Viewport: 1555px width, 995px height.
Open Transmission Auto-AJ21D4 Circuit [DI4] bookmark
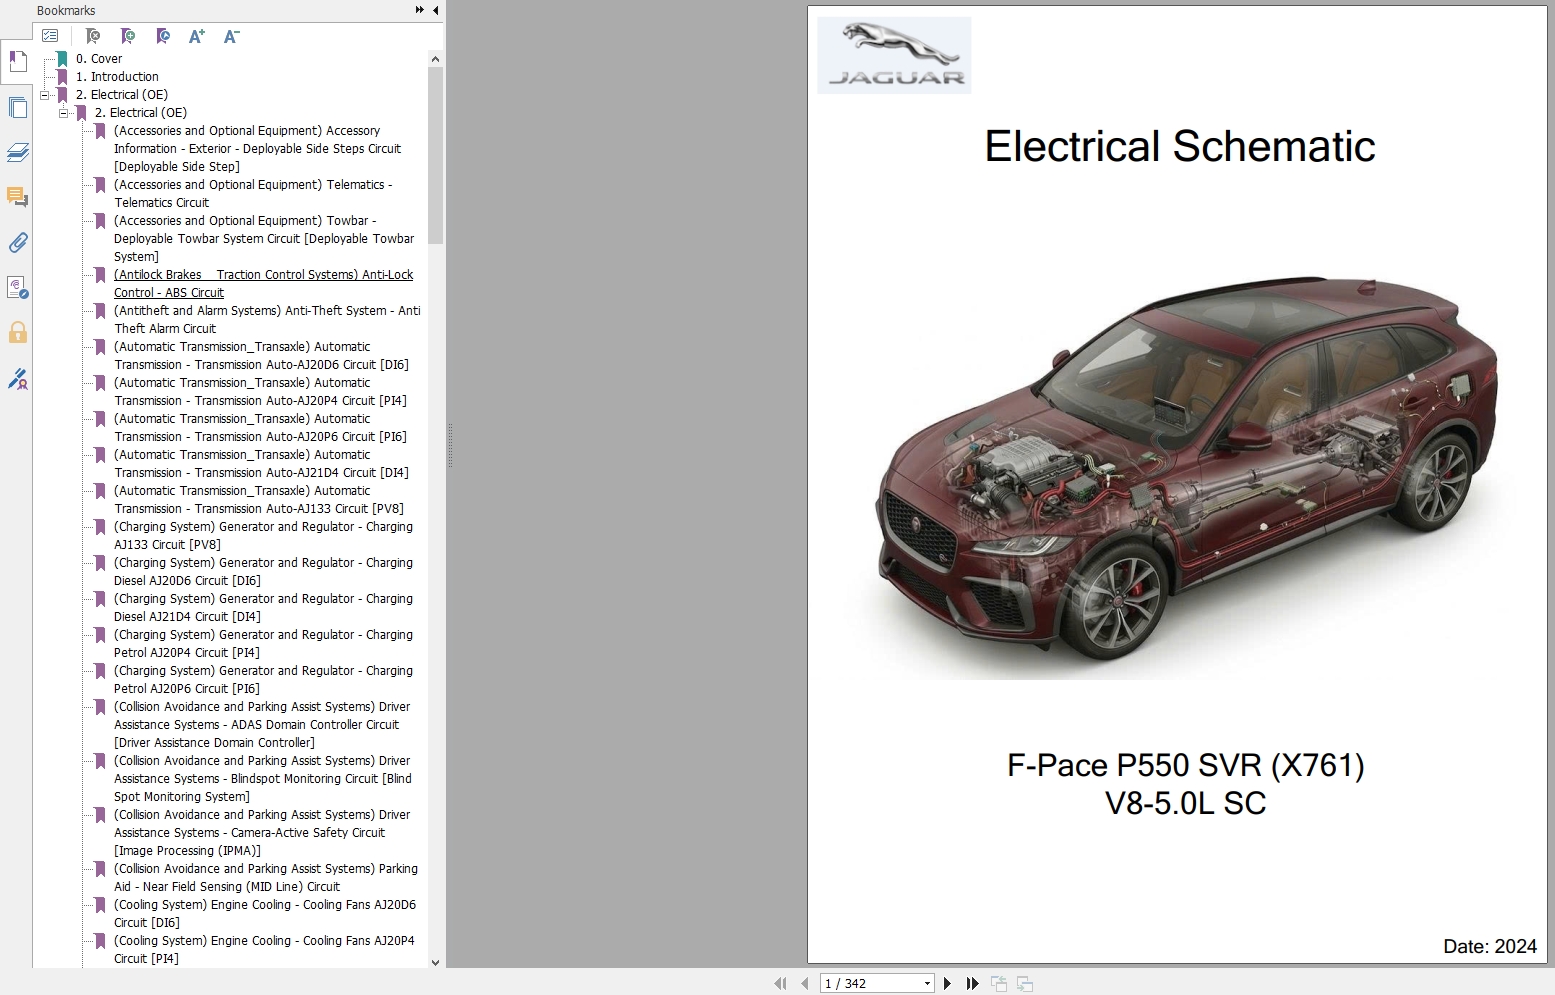pos(261,464)
